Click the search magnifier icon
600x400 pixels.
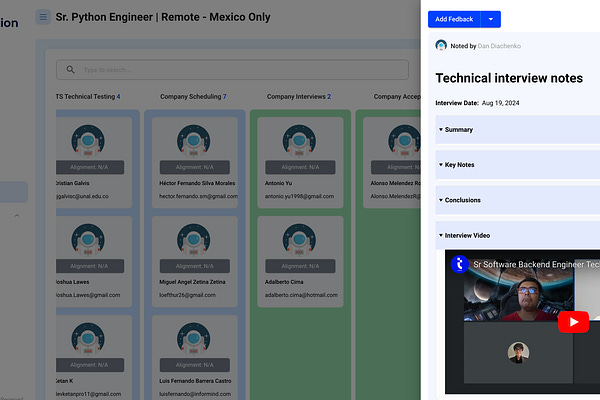(70, 70)
